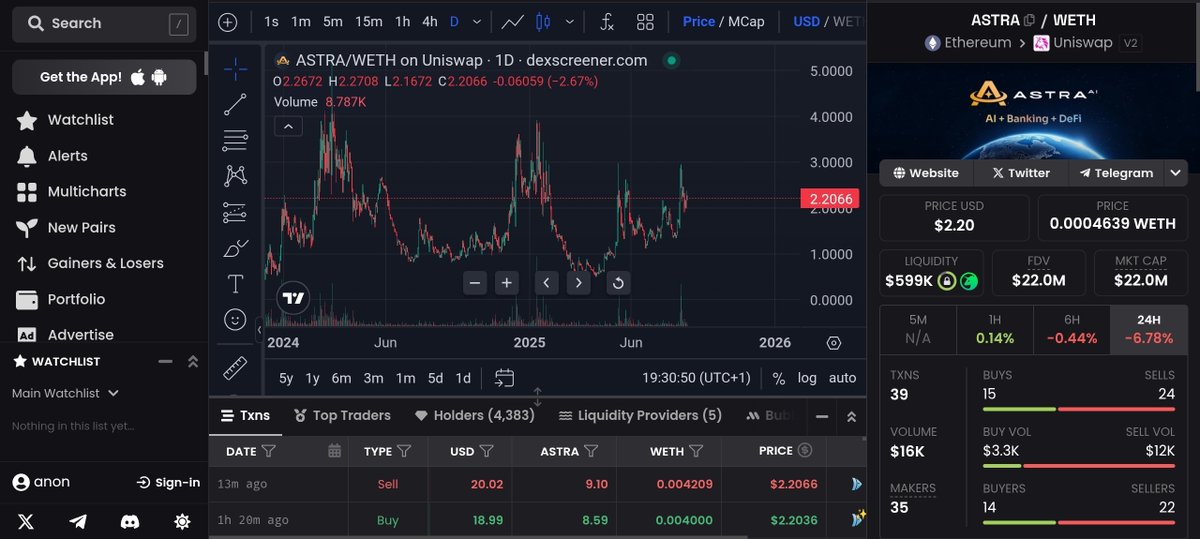1200x539 pixels.
Task: Click the Sign-in link
Action: [x=168, y=482]
